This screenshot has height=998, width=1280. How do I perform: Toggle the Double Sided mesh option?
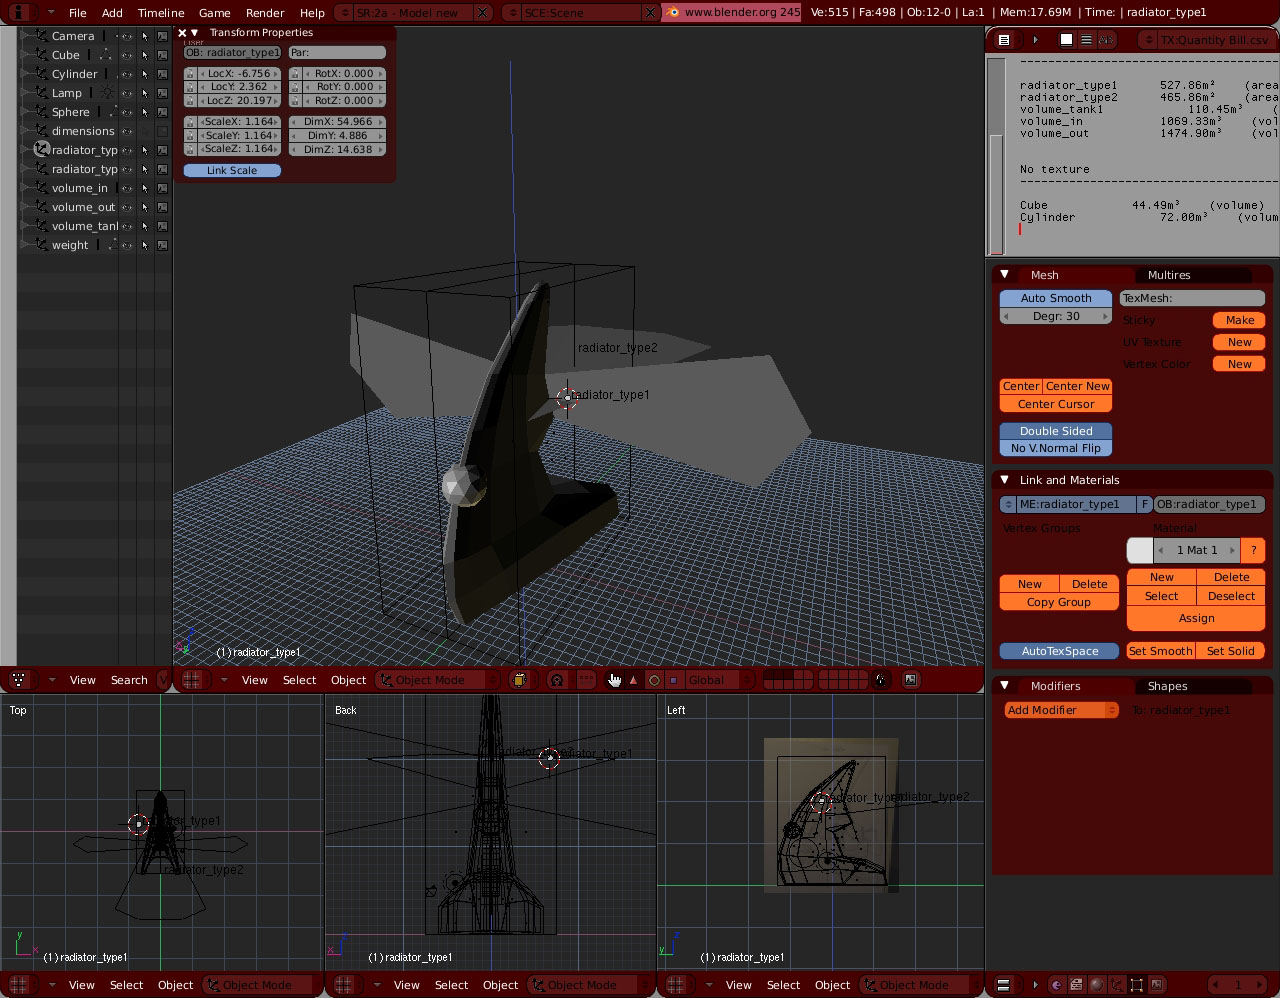coord(1056,431)
